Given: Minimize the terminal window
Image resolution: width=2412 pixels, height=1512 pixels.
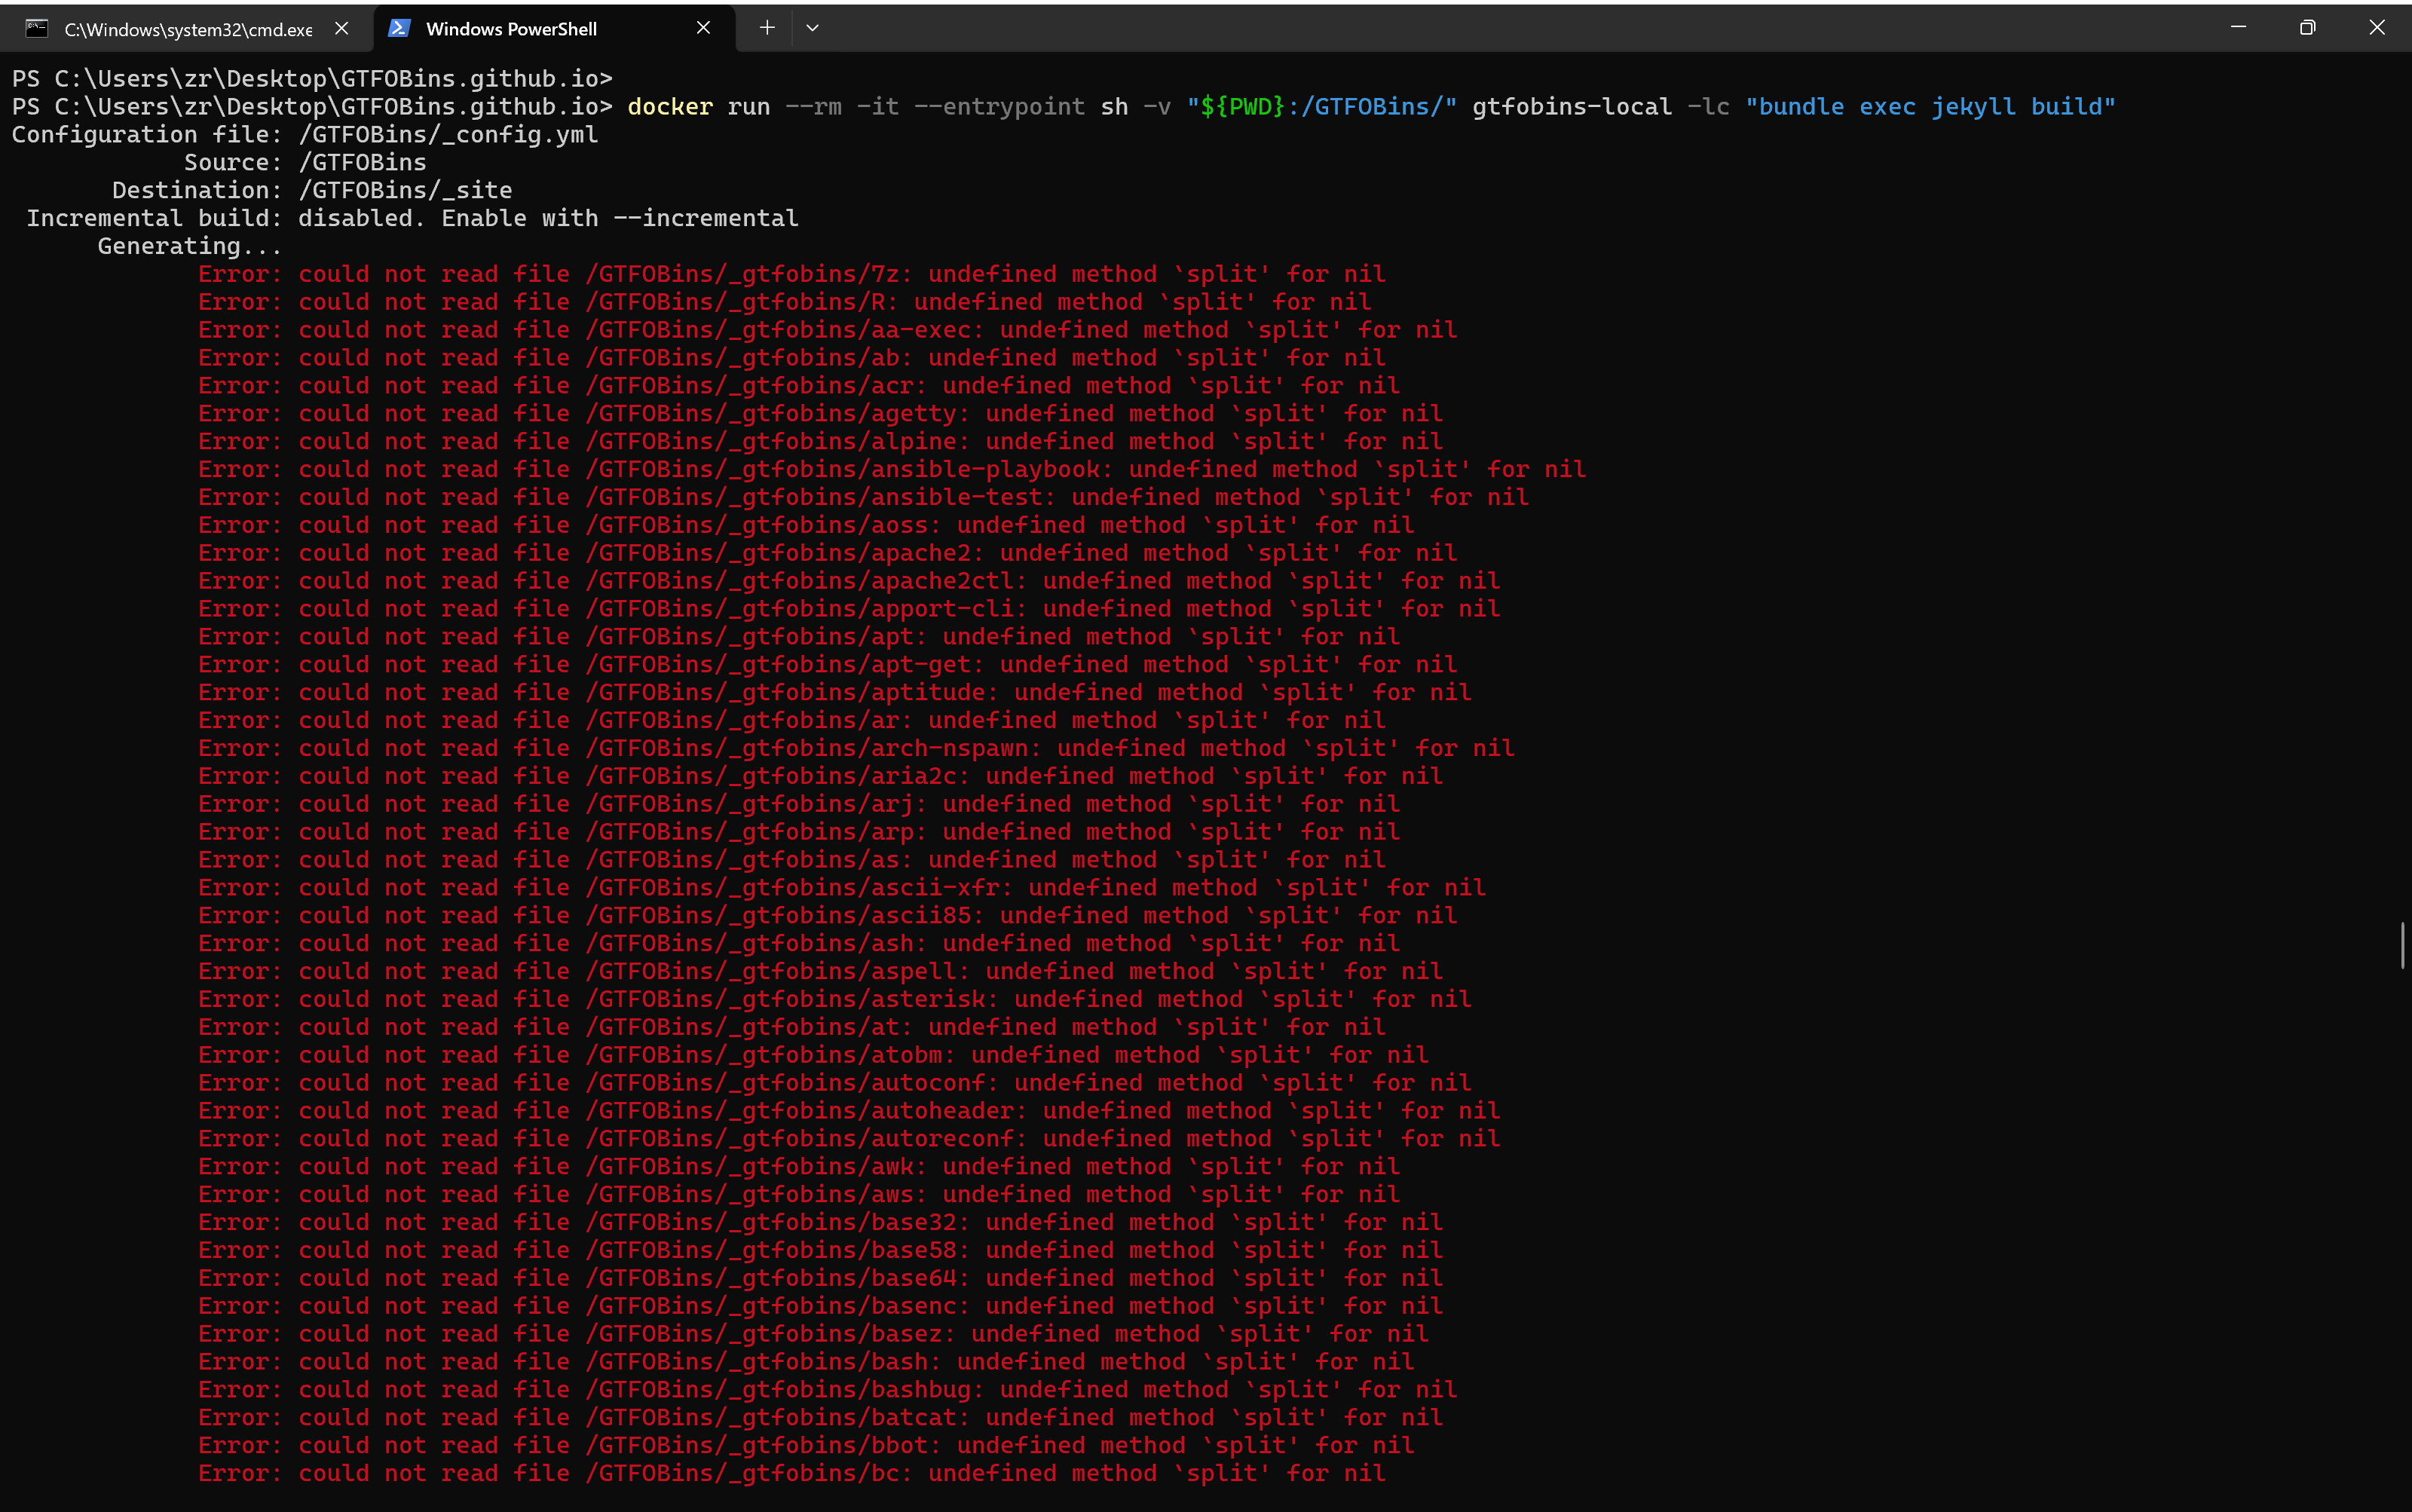Looking at the screenshot, I should pyautogui.click(x=2238, y=27).
